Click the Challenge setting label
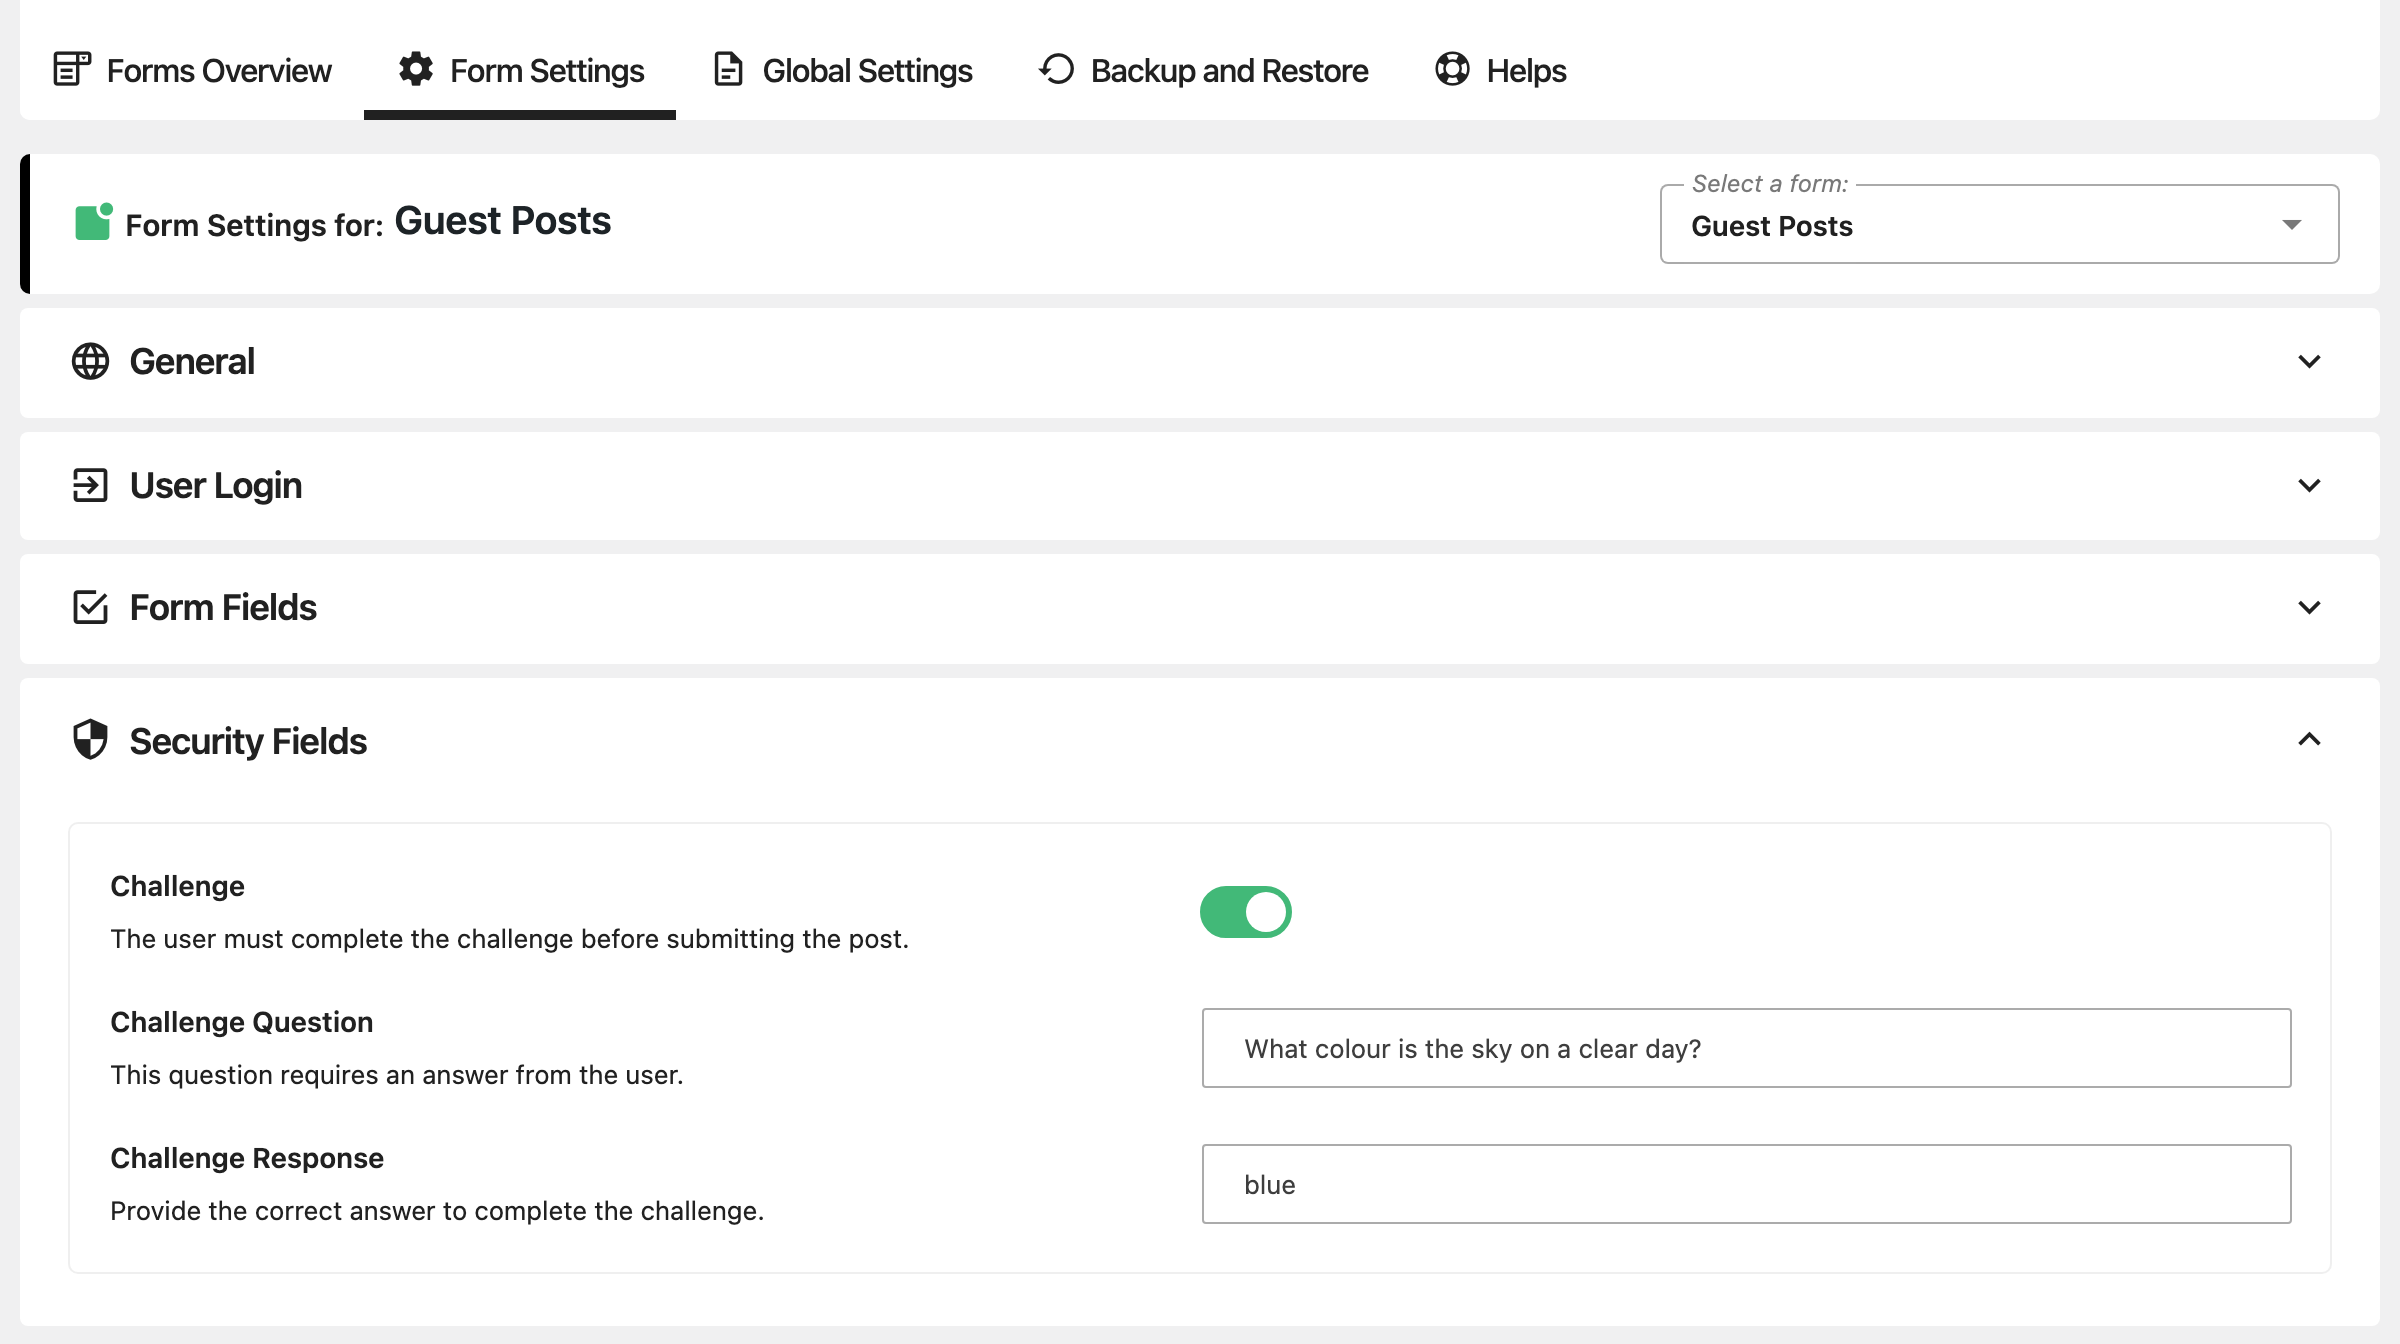 [177, 886]
